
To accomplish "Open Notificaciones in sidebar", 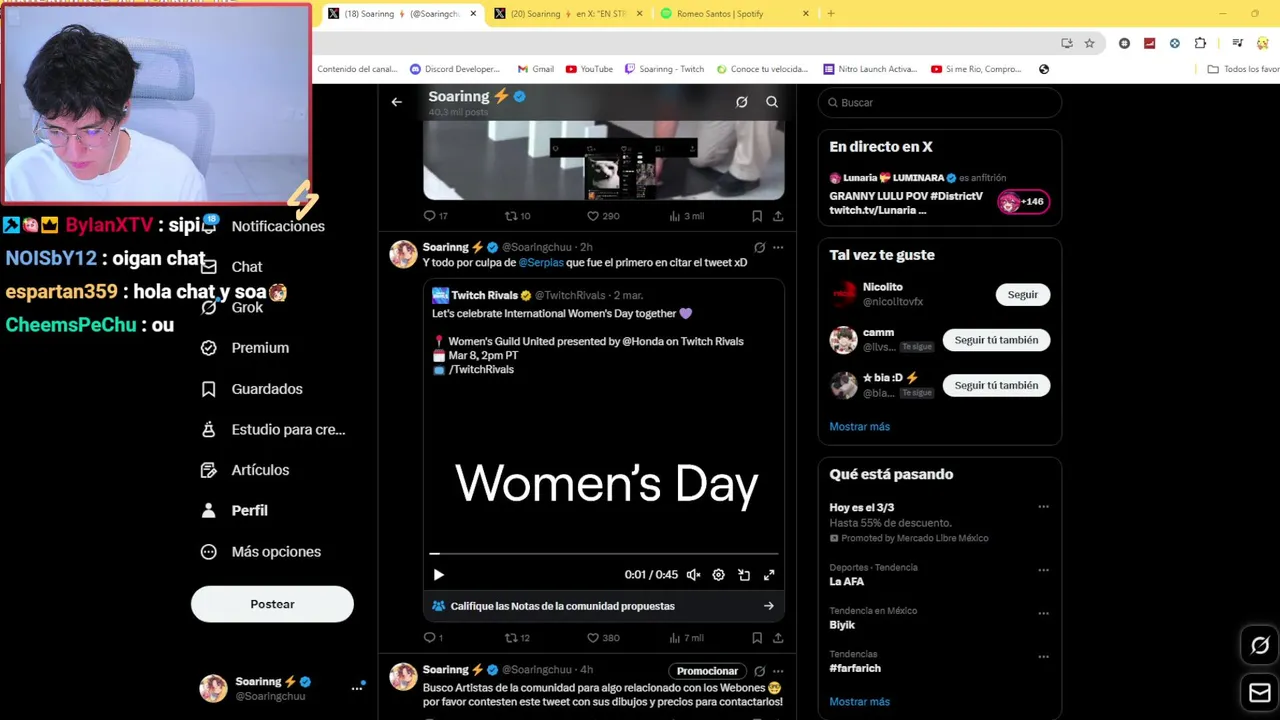I will [x=263, y=226].
